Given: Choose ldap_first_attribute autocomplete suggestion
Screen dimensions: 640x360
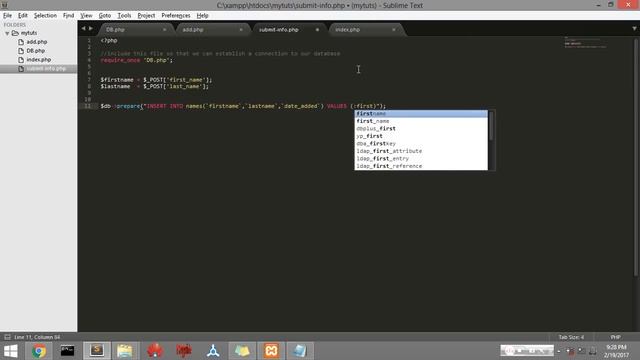Looking at the screenshot, I should click(421, 151).
